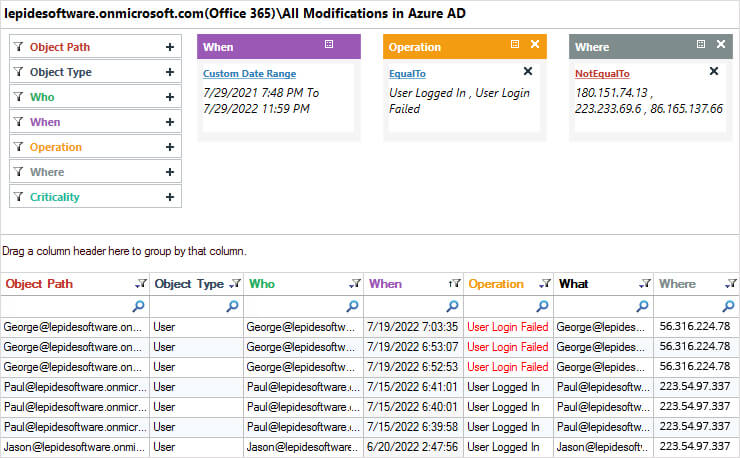Sort by the Operation column header

(x=496, y=284)
